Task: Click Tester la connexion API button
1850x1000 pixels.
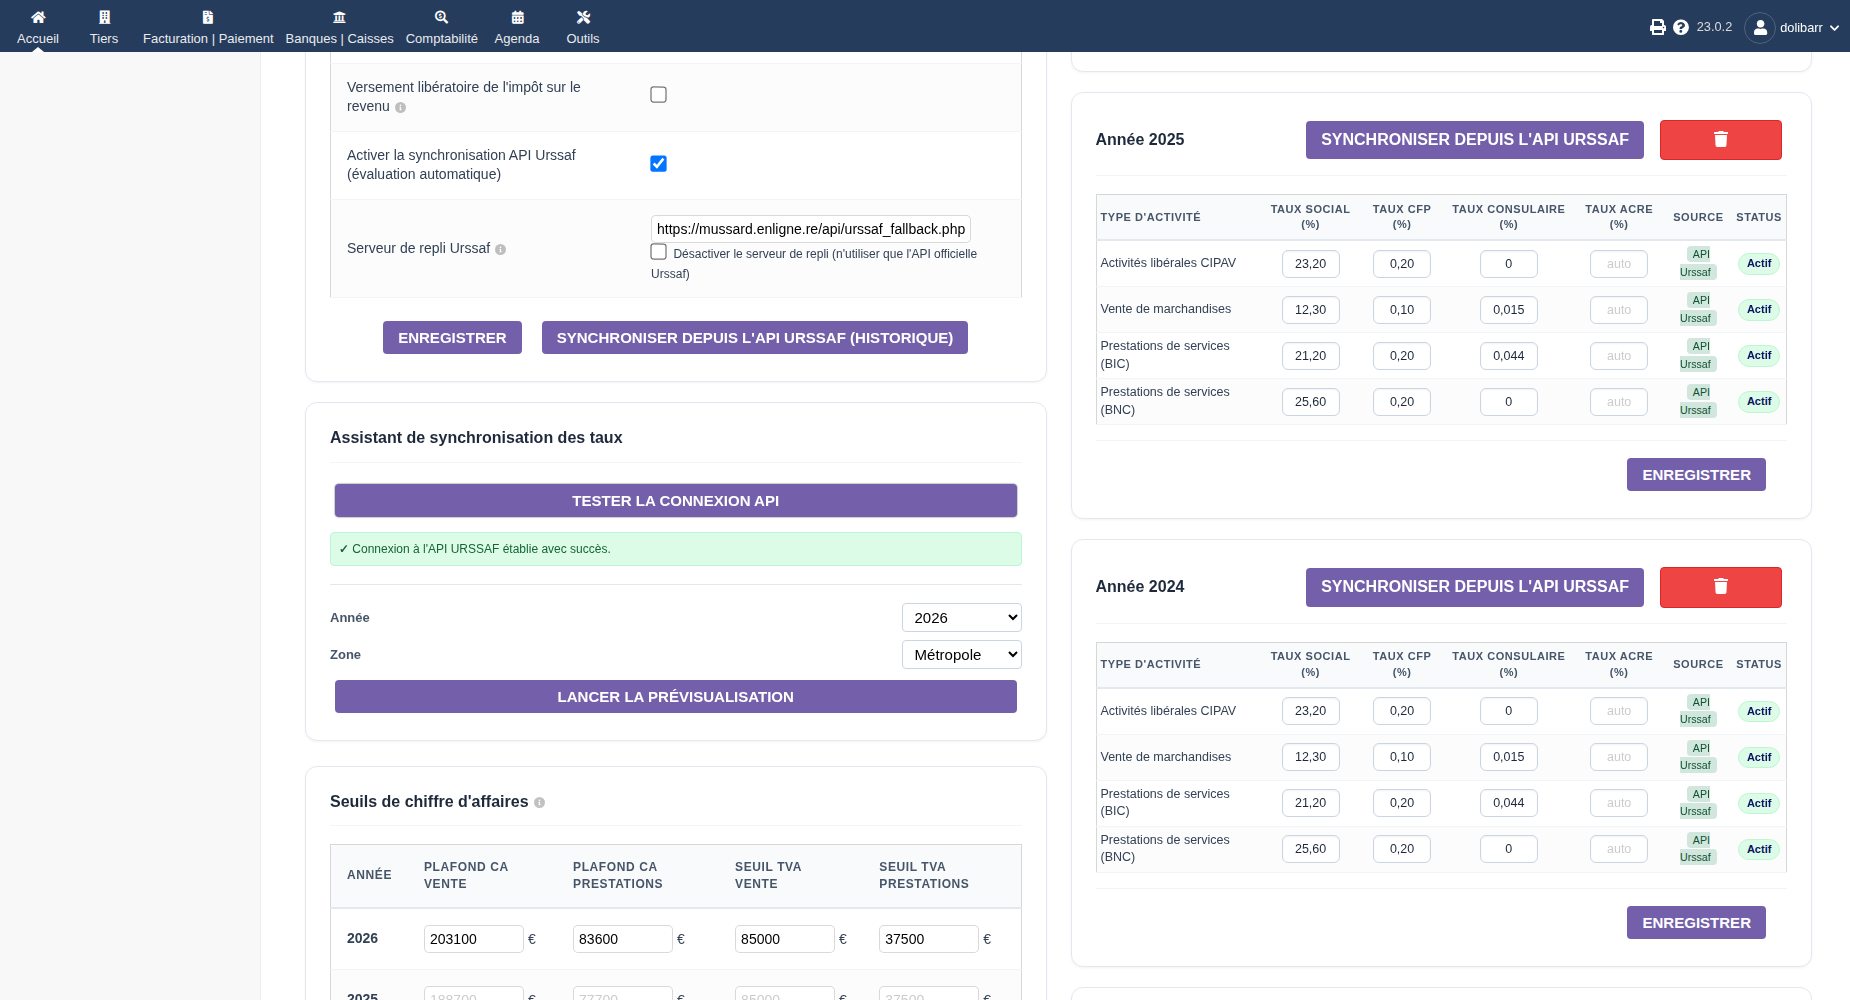Action: 676,501
